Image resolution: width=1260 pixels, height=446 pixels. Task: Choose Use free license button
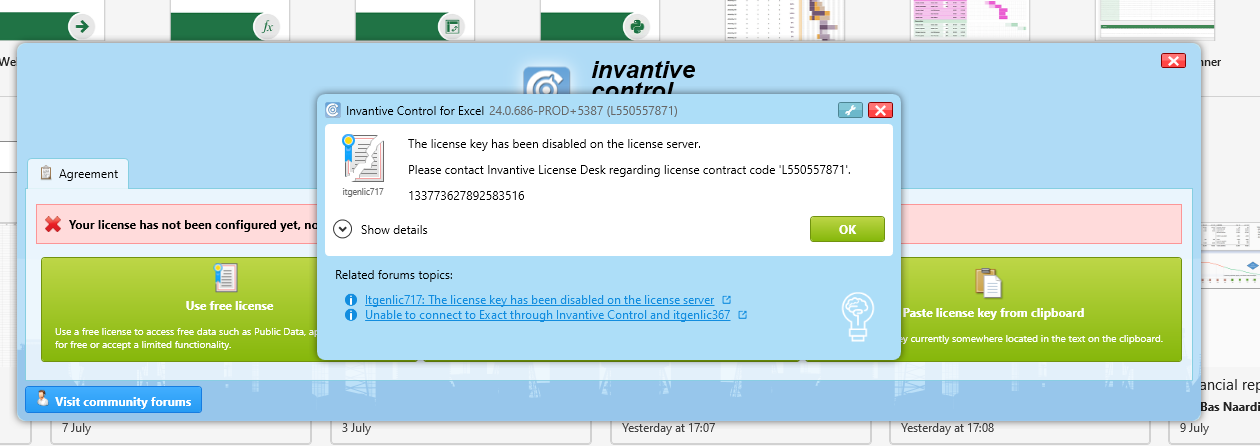(x=229, y=309)
